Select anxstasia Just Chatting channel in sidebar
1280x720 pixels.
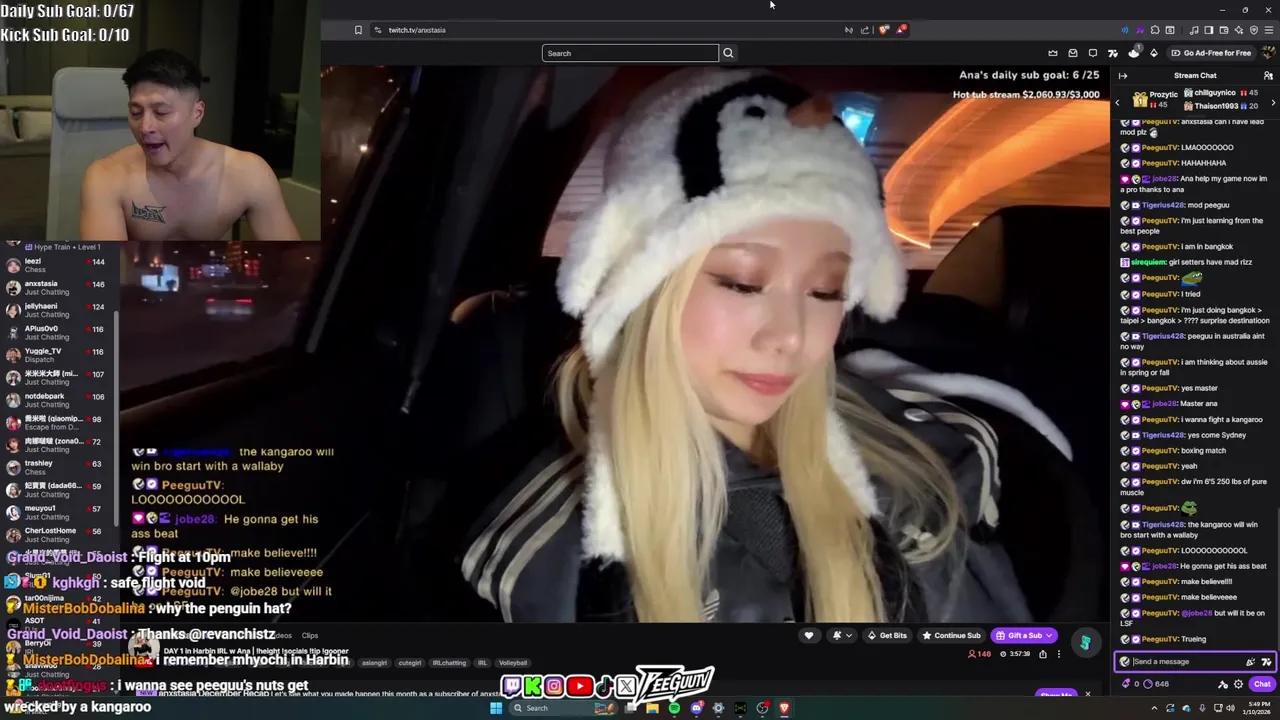click(60, 288)
